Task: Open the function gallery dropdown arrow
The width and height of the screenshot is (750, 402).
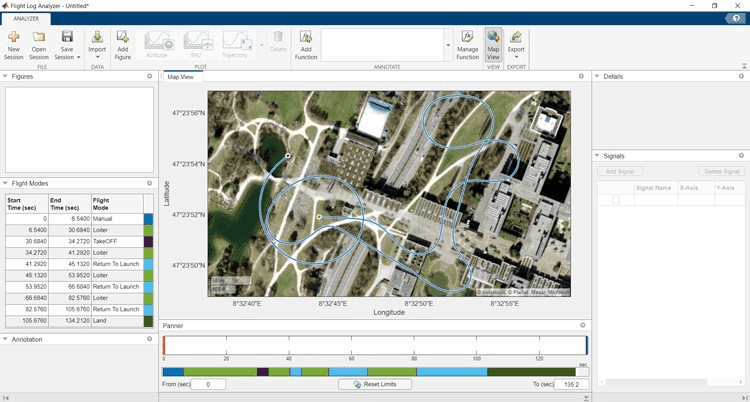Action: (x=448, y=45)
